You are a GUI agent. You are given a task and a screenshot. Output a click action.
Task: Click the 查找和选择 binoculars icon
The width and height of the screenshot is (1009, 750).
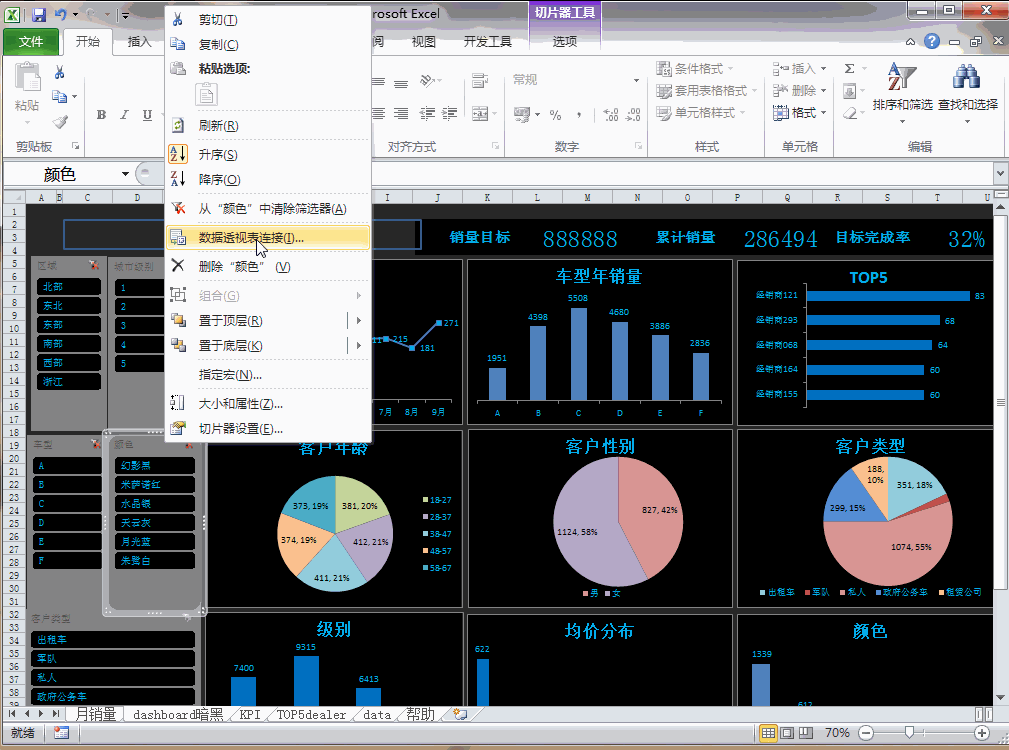pyautogui.click(x=967, y=78)
